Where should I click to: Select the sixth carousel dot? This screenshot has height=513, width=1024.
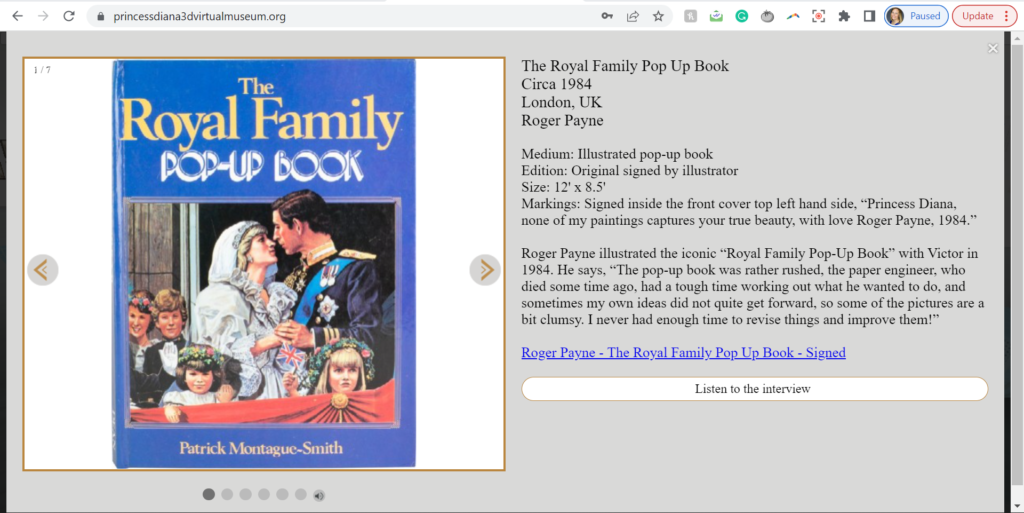point(301,494)
